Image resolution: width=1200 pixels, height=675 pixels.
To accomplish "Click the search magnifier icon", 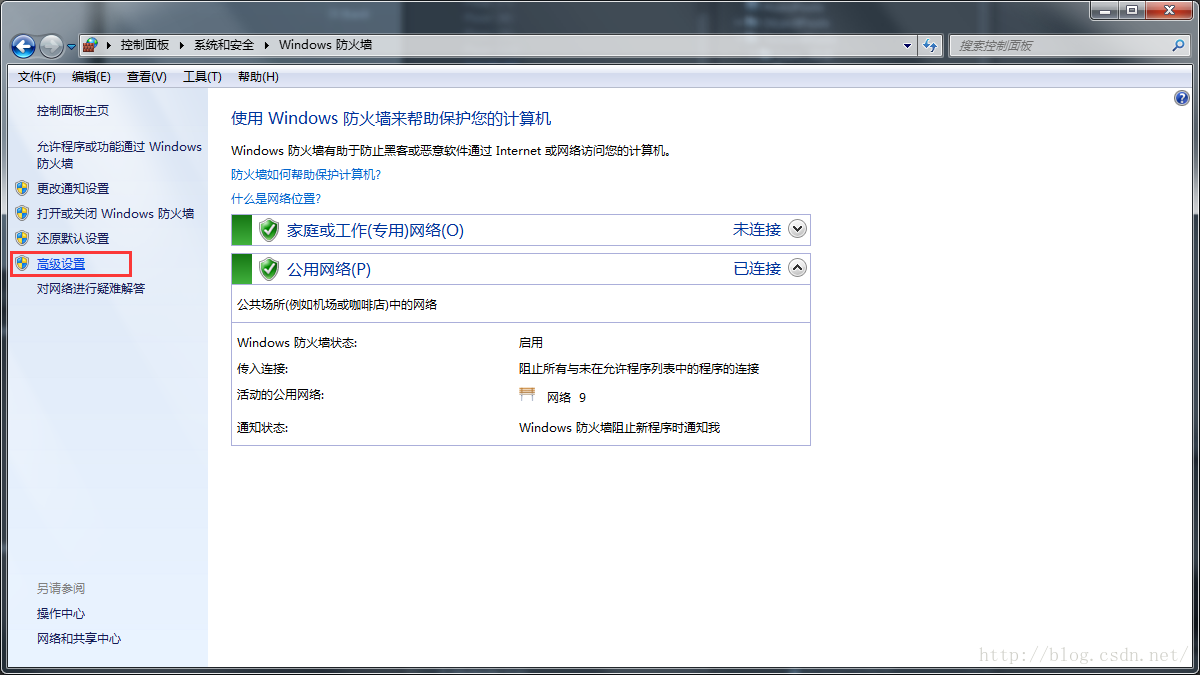I will pos(1178,45).
